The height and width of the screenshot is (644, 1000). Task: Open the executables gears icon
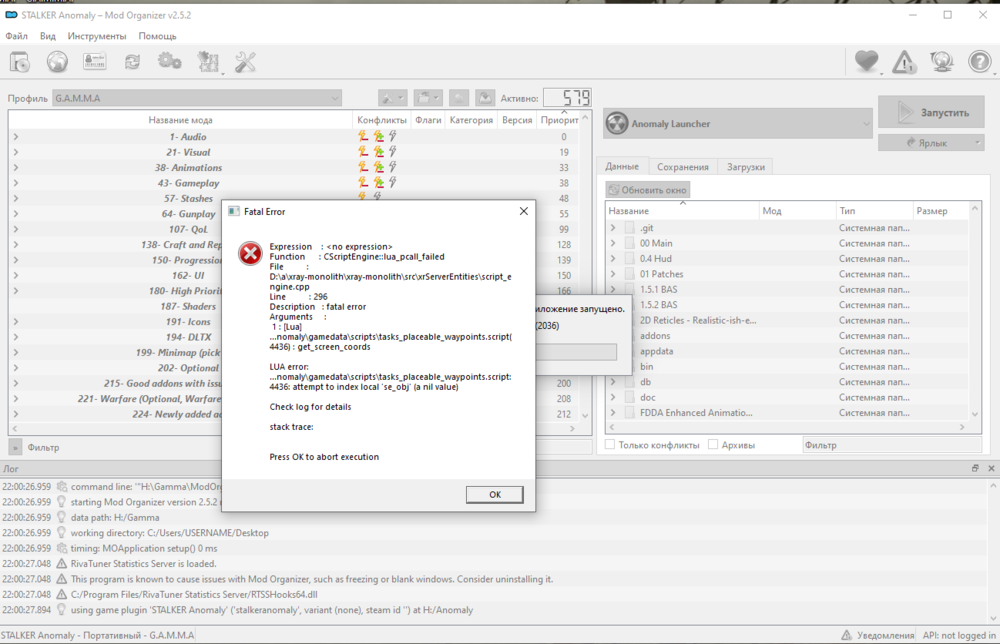tap(170, 62)
